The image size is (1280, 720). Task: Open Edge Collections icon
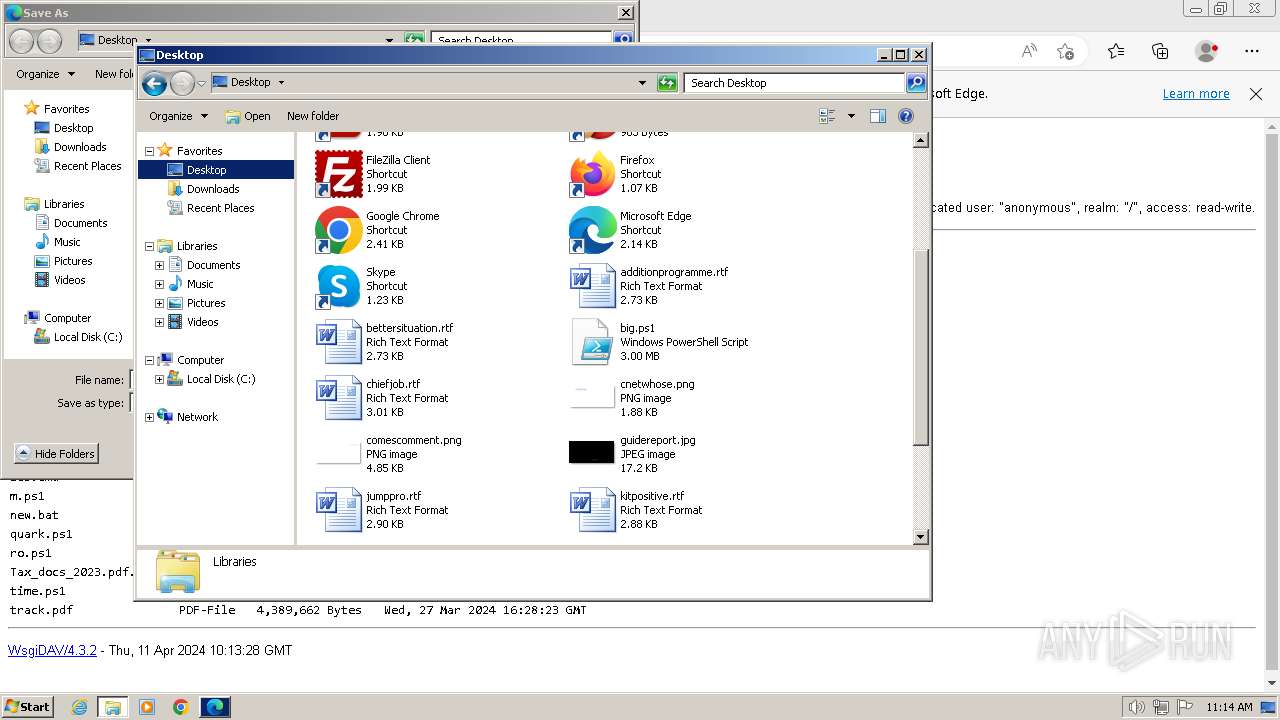(x=1160, y=51)
